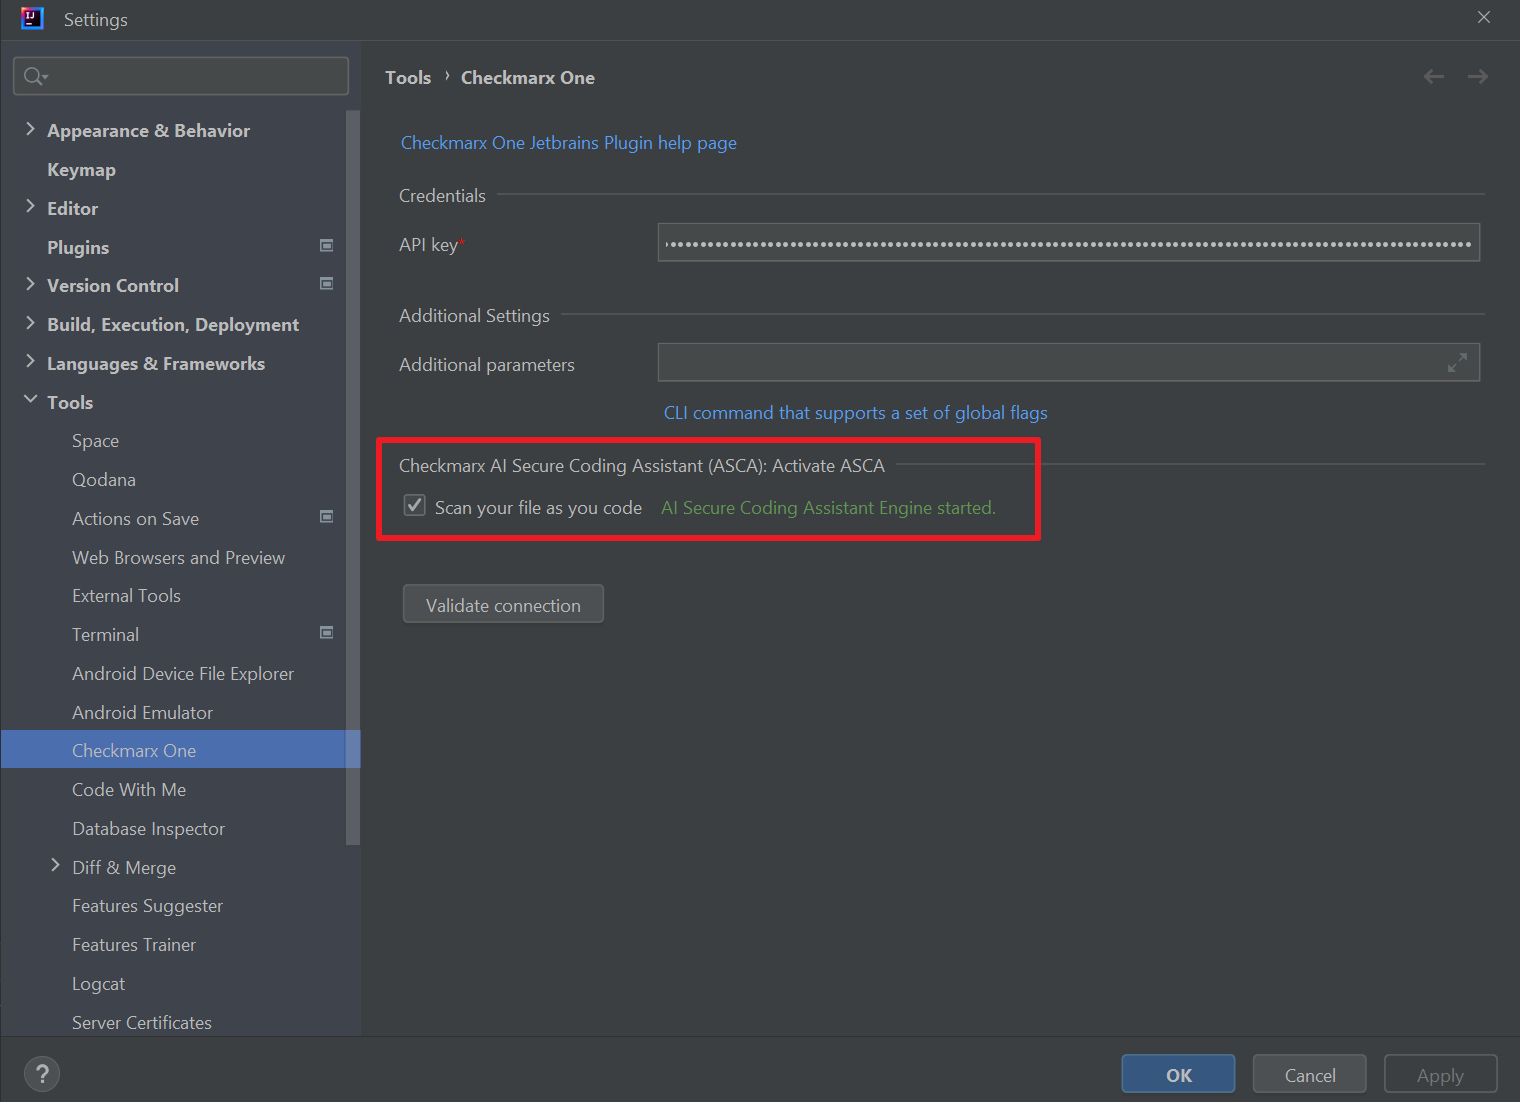Expand the Editor section

[30, 206]
